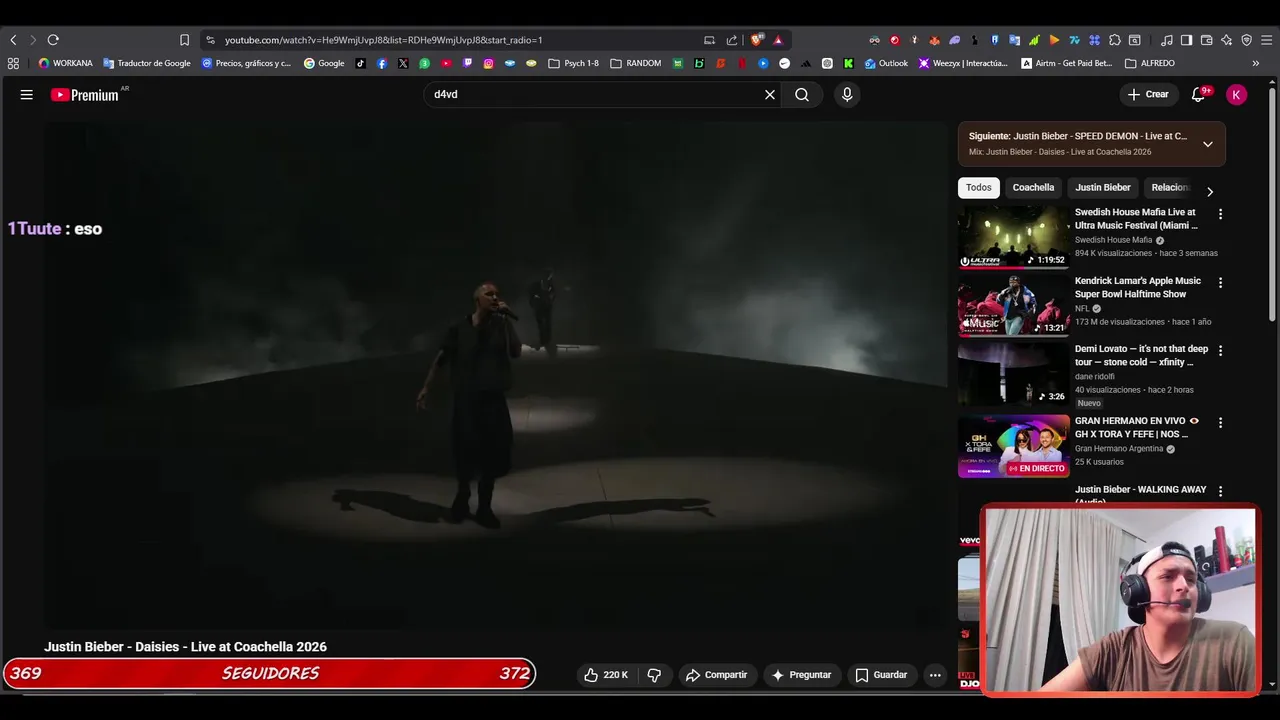Image resolution: width=1280 pixels, height=720 pixels.
Task: Go to YouTube Premium home logo
Action: coord(86,95)
